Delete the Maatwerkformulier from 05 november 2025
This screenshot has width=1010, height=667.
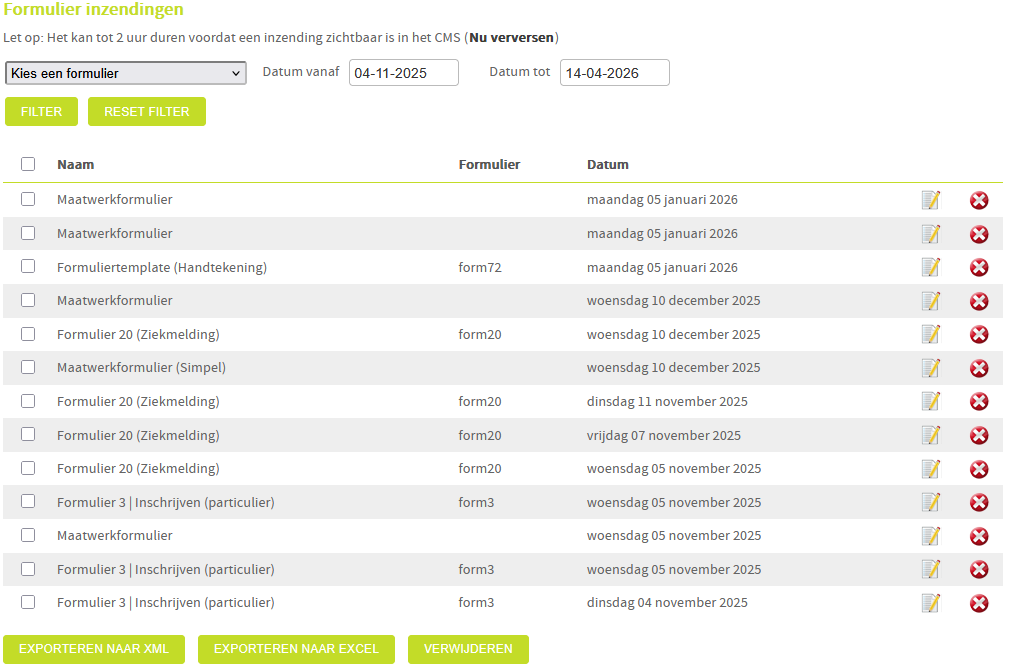tap(979, 536)
